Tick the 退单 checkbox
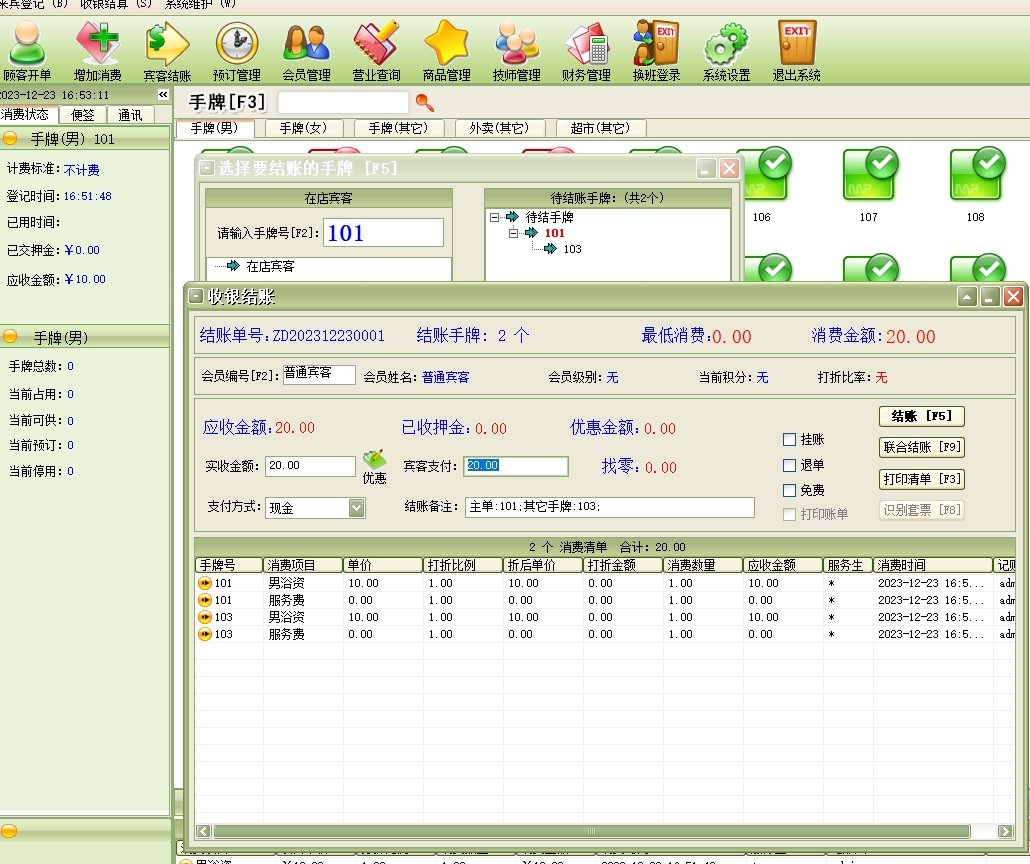The width and height of the screenshot is (1030, 864). pos(790,465)
